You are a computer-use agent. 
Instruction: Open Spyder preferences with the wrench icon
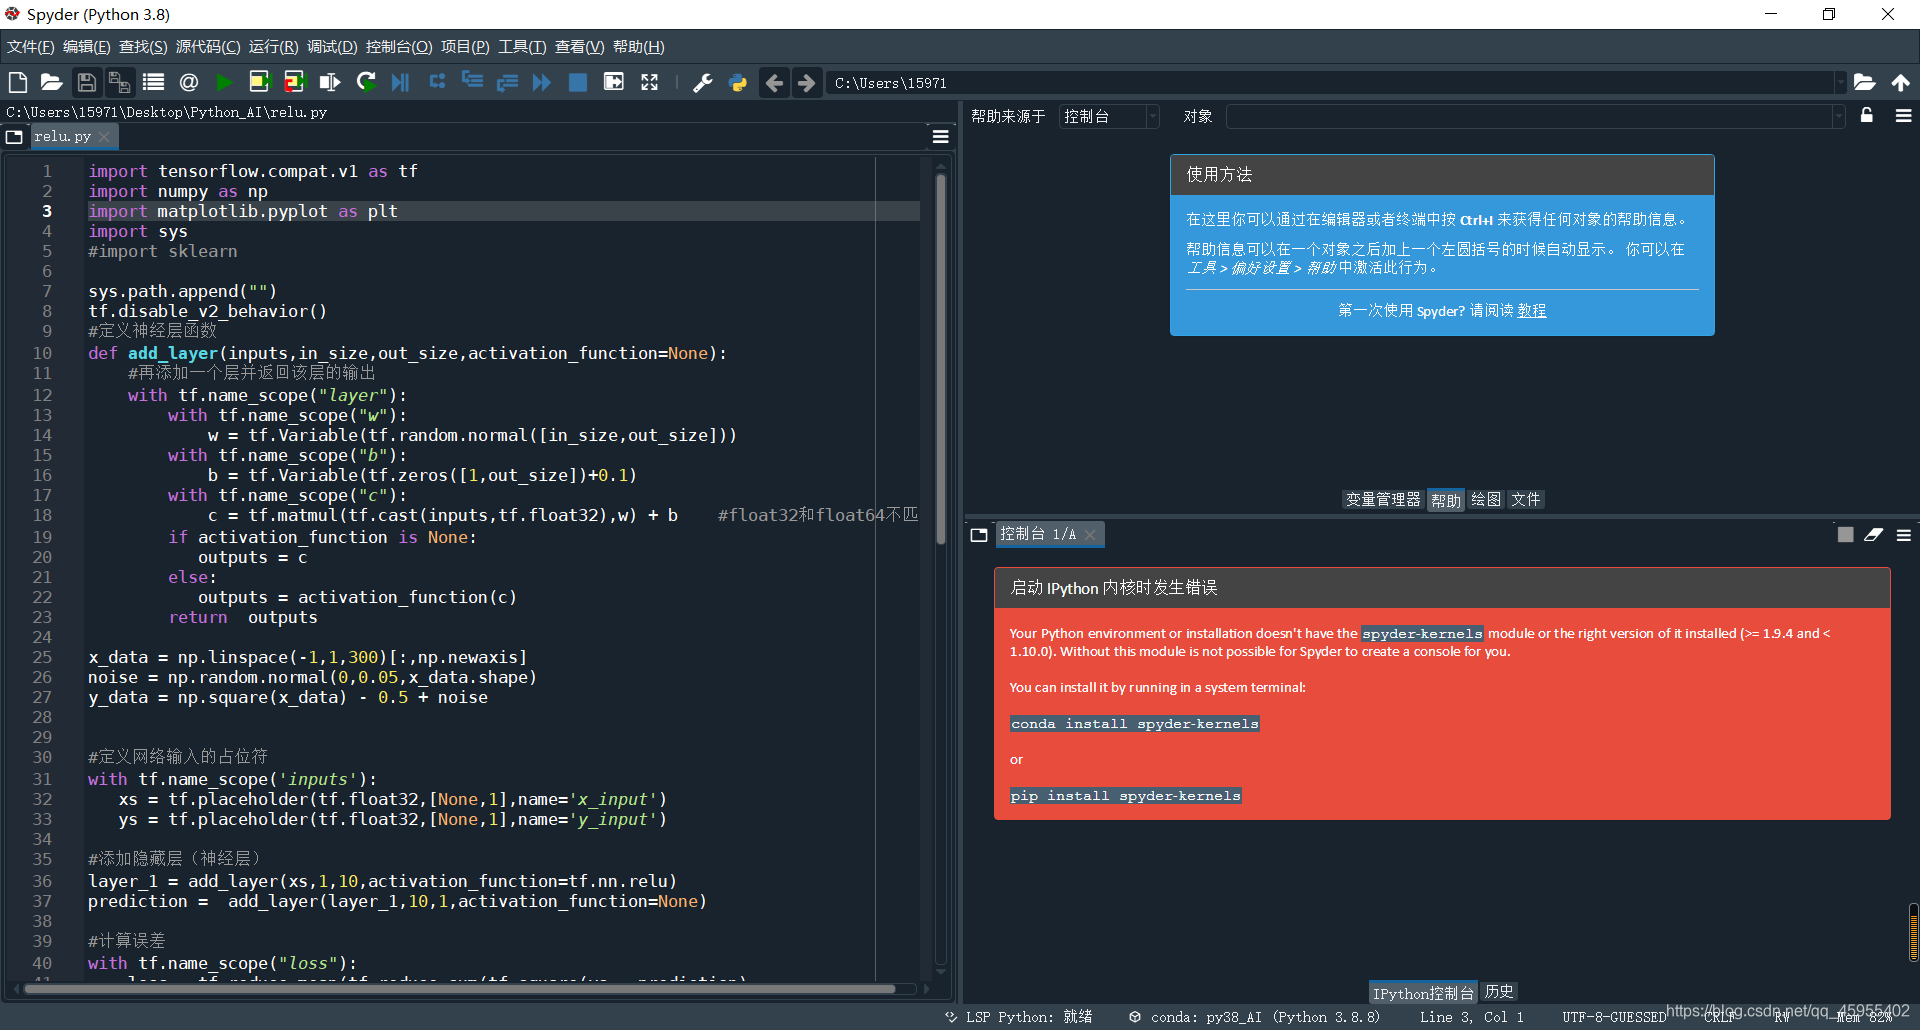[x=702, y=82]
